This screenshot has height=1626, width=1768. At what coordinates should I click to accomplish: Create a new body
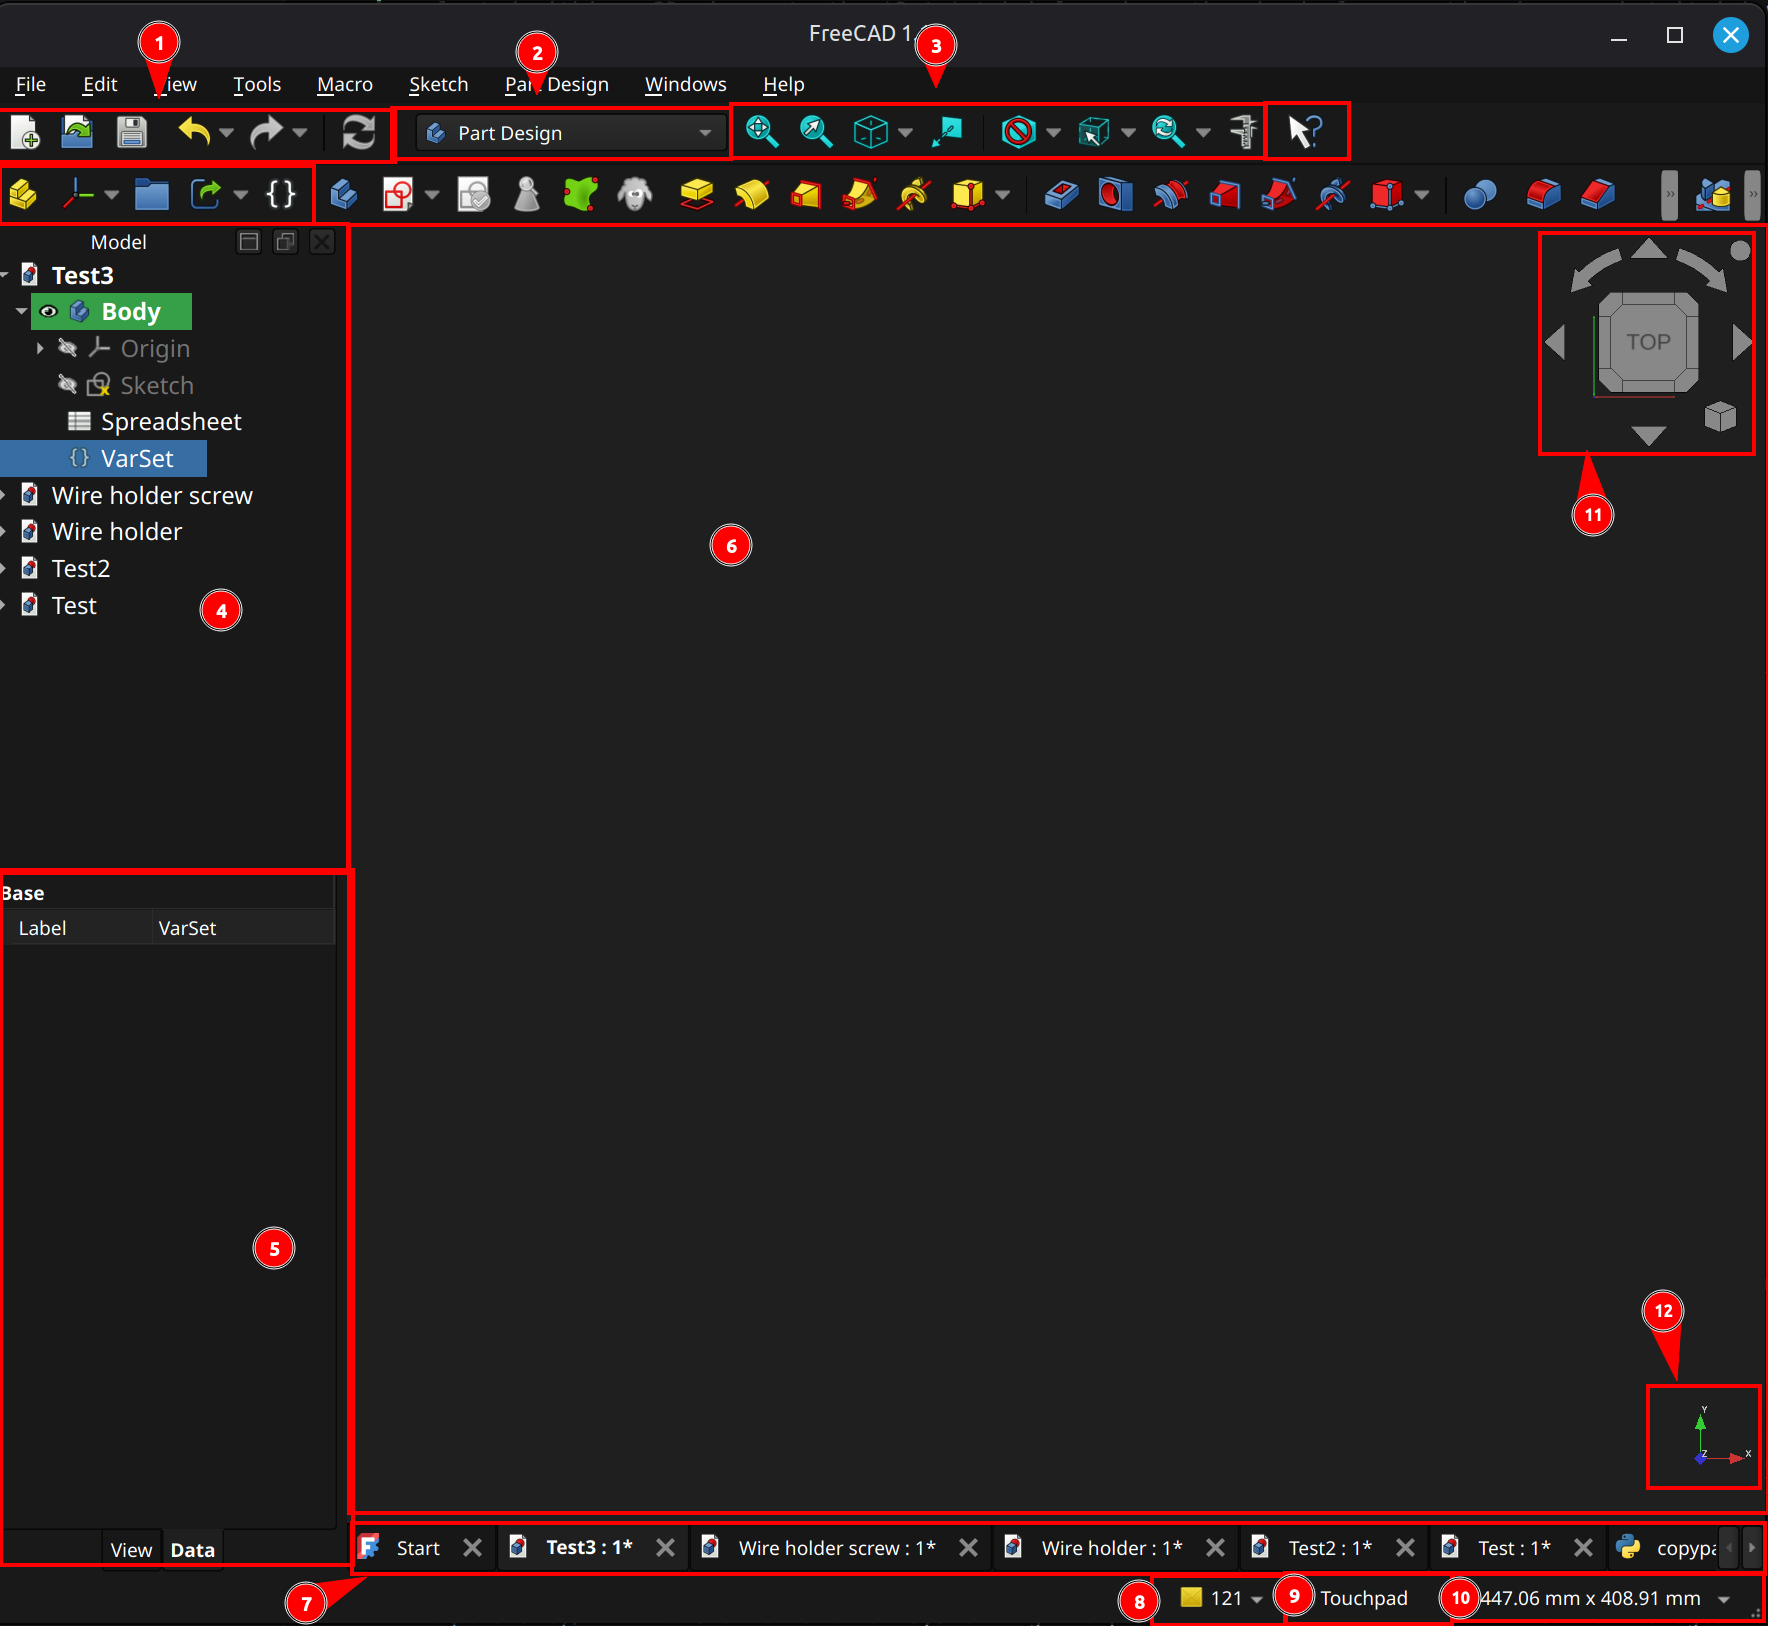pyautogui.click(x=343, y=194)
